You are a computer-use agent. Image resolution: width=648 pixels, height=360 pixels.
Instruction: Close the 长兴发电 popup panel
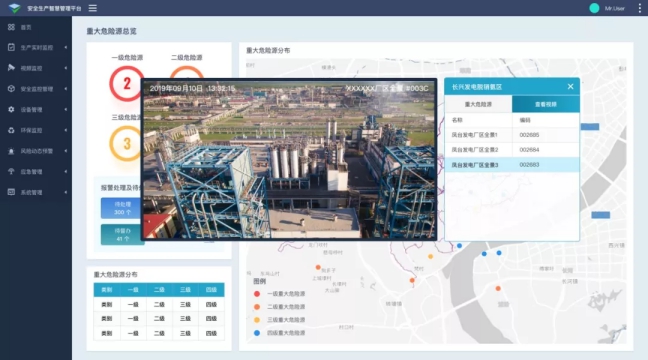570,86
